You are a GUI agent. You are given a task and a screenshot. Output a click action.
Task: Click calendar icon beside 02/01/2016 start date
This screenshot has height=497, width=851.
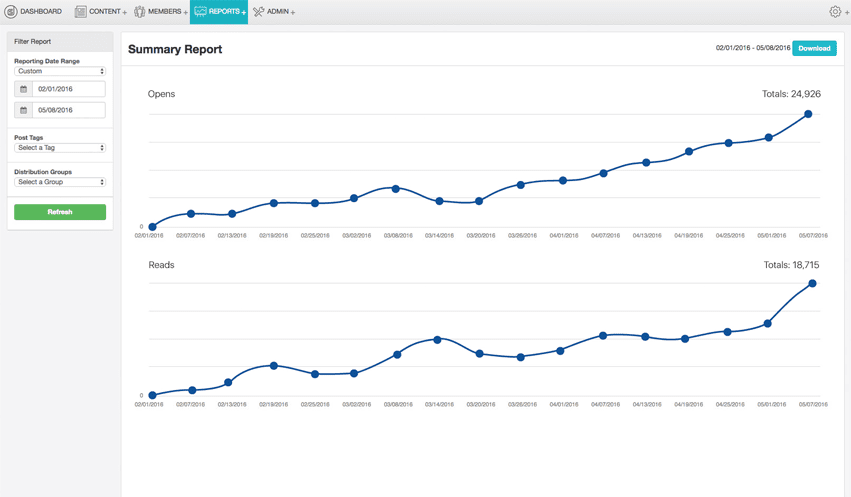tap(24, 89)
